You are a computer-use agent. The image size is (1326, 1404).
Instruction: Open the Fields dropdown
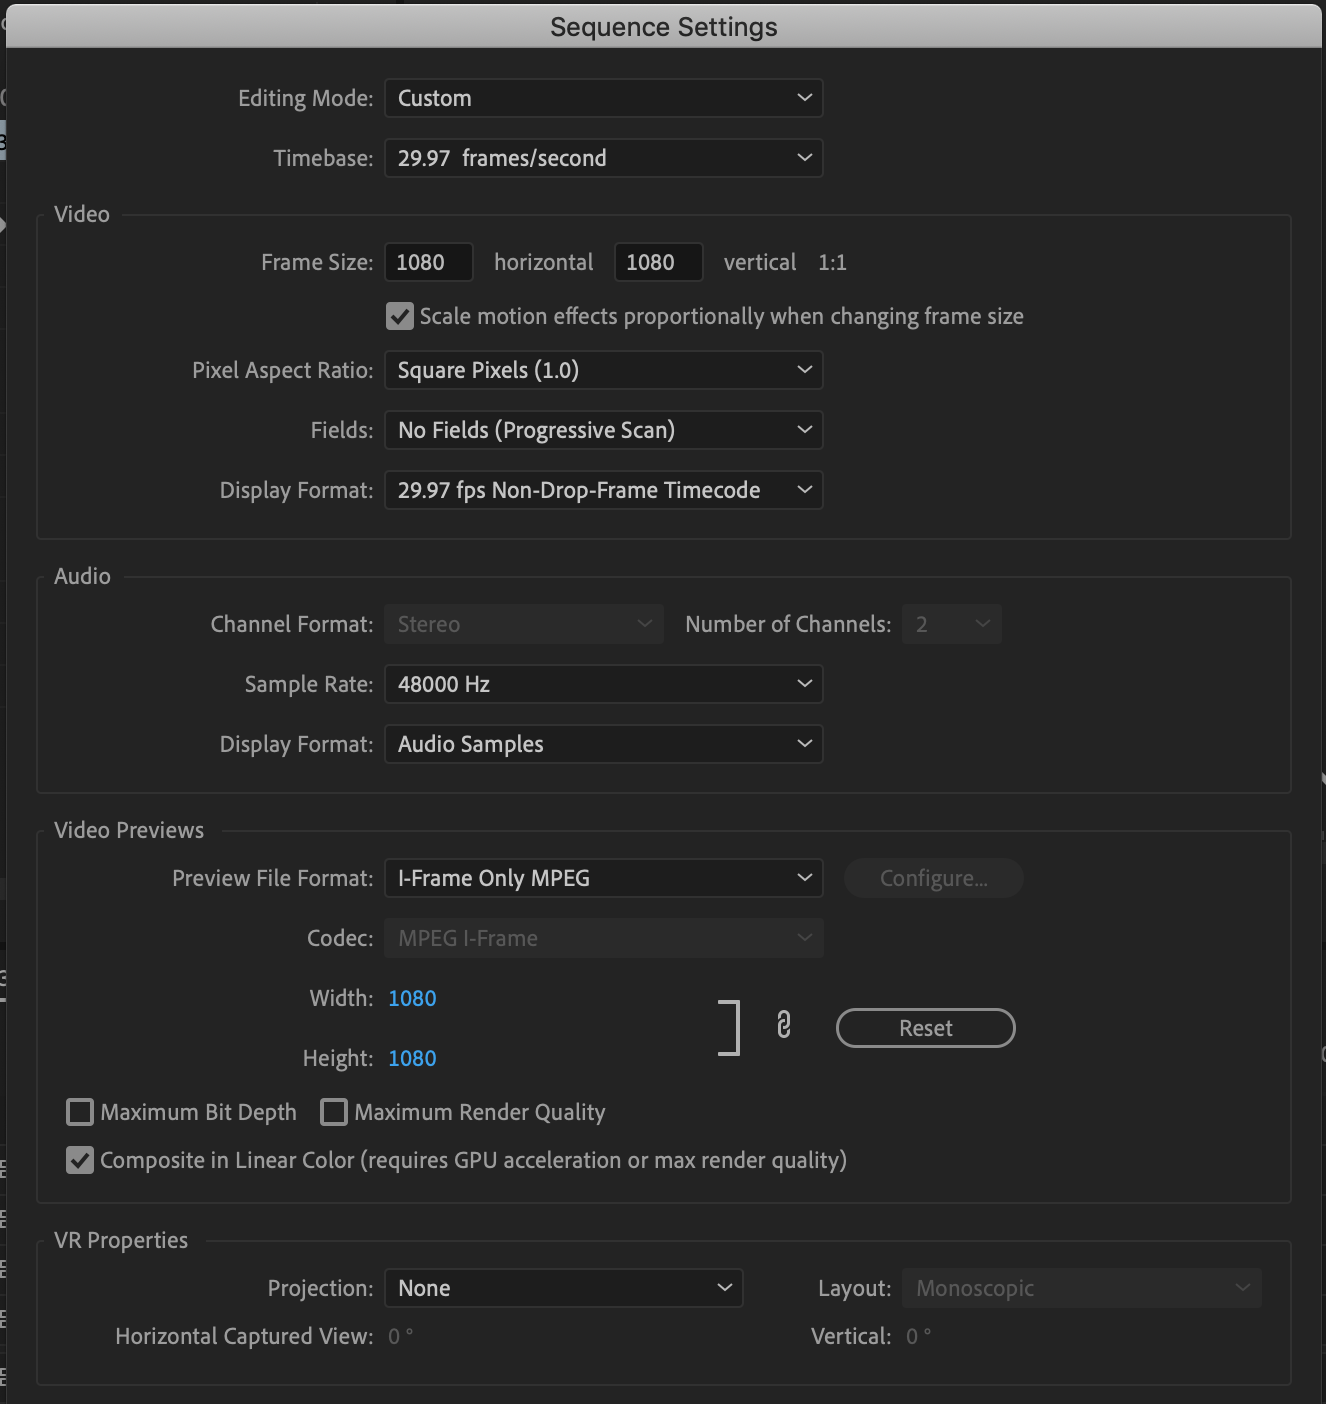click(x=603, y=429)
